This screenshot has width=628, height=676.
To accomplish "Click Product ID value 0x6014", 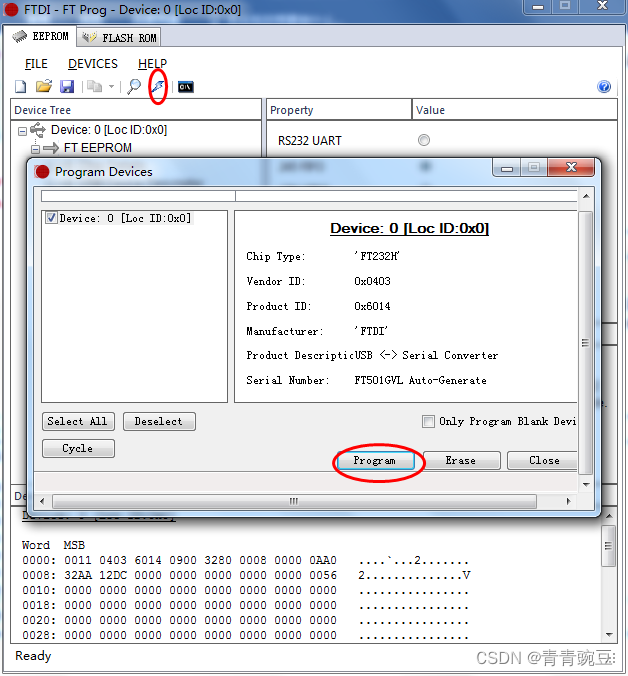I will (372, 306).
